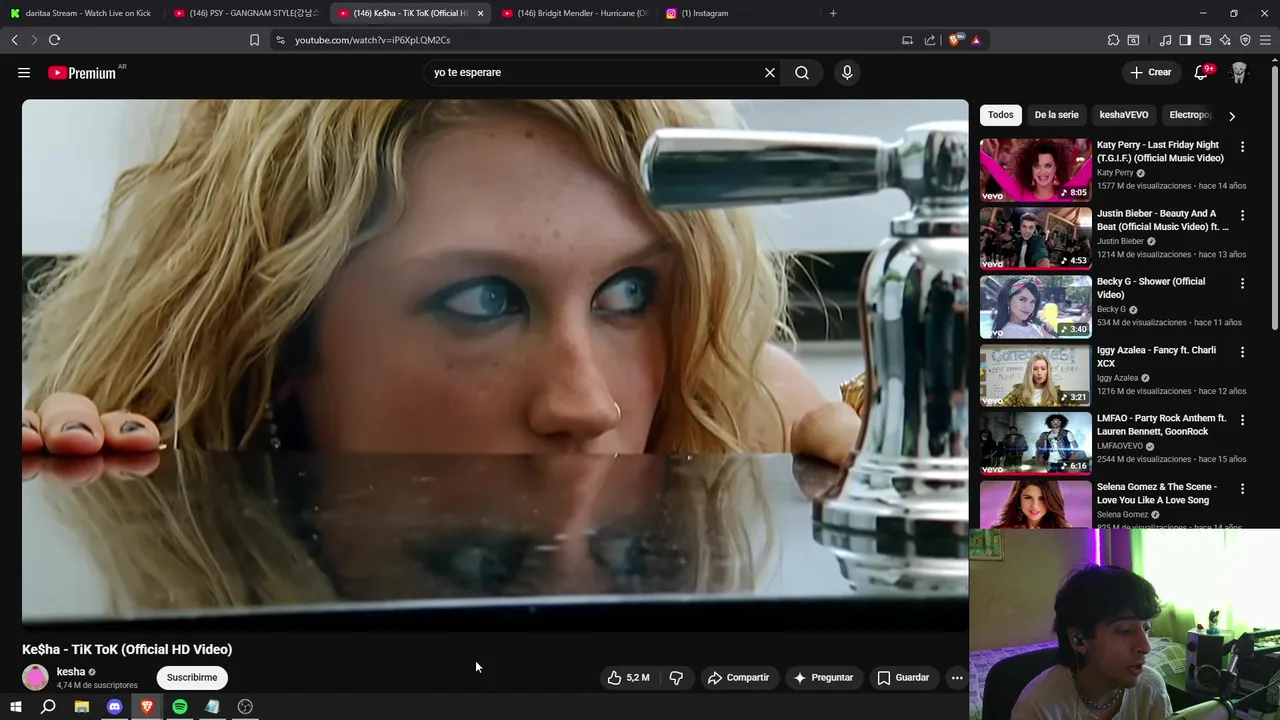The width and height of the screenshot is (1280, 720).
Task: Open the account avatar menu
Action: (x=1239, y=72)
